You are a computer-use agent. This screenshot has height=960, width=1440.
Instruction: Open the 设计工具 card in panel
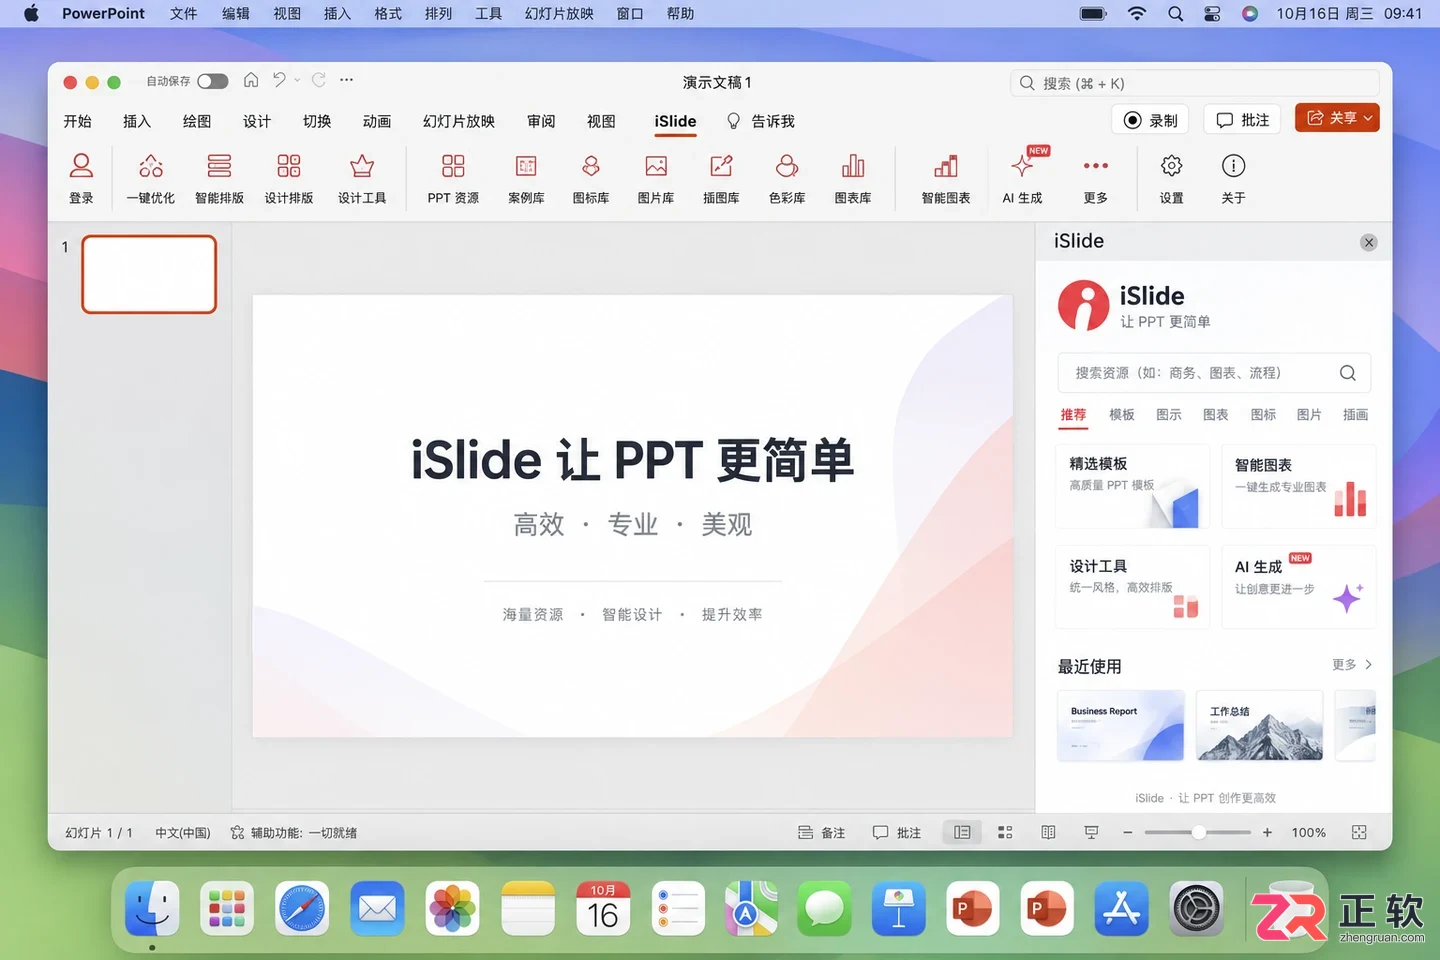click(x=1132, y=587)
